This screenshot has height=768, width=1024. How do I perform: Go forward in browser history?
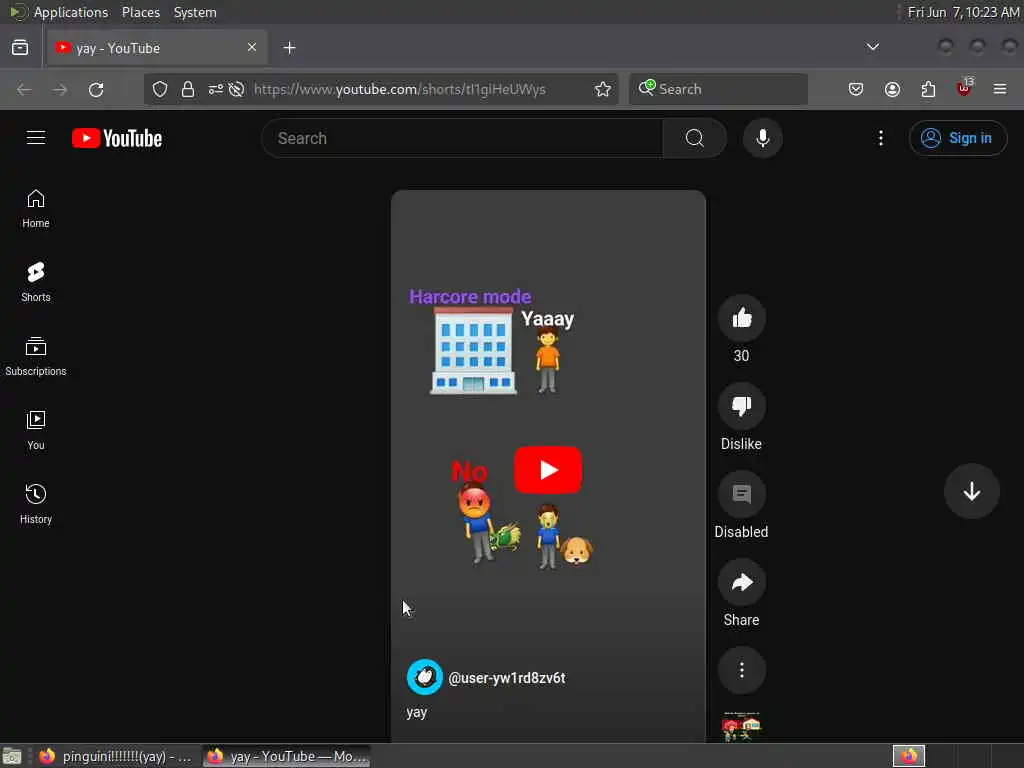coord(60,89)
